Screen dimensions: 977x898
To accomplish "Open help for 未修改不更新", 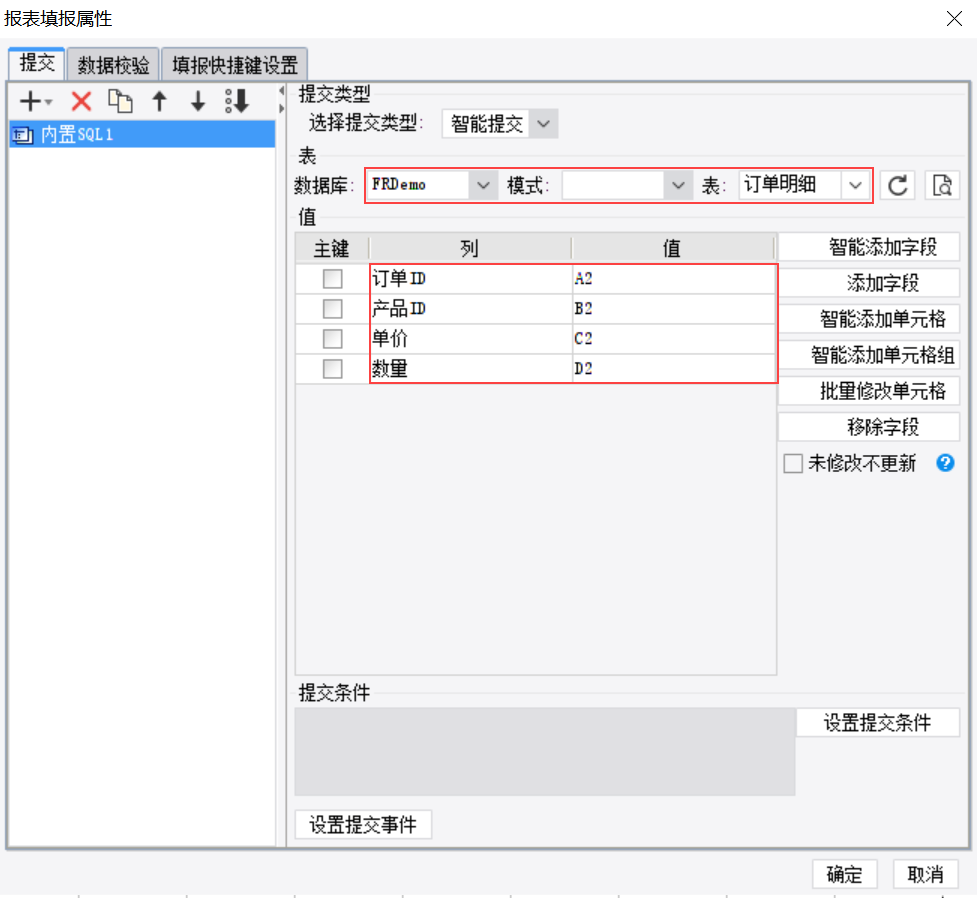I will point(945,463).
